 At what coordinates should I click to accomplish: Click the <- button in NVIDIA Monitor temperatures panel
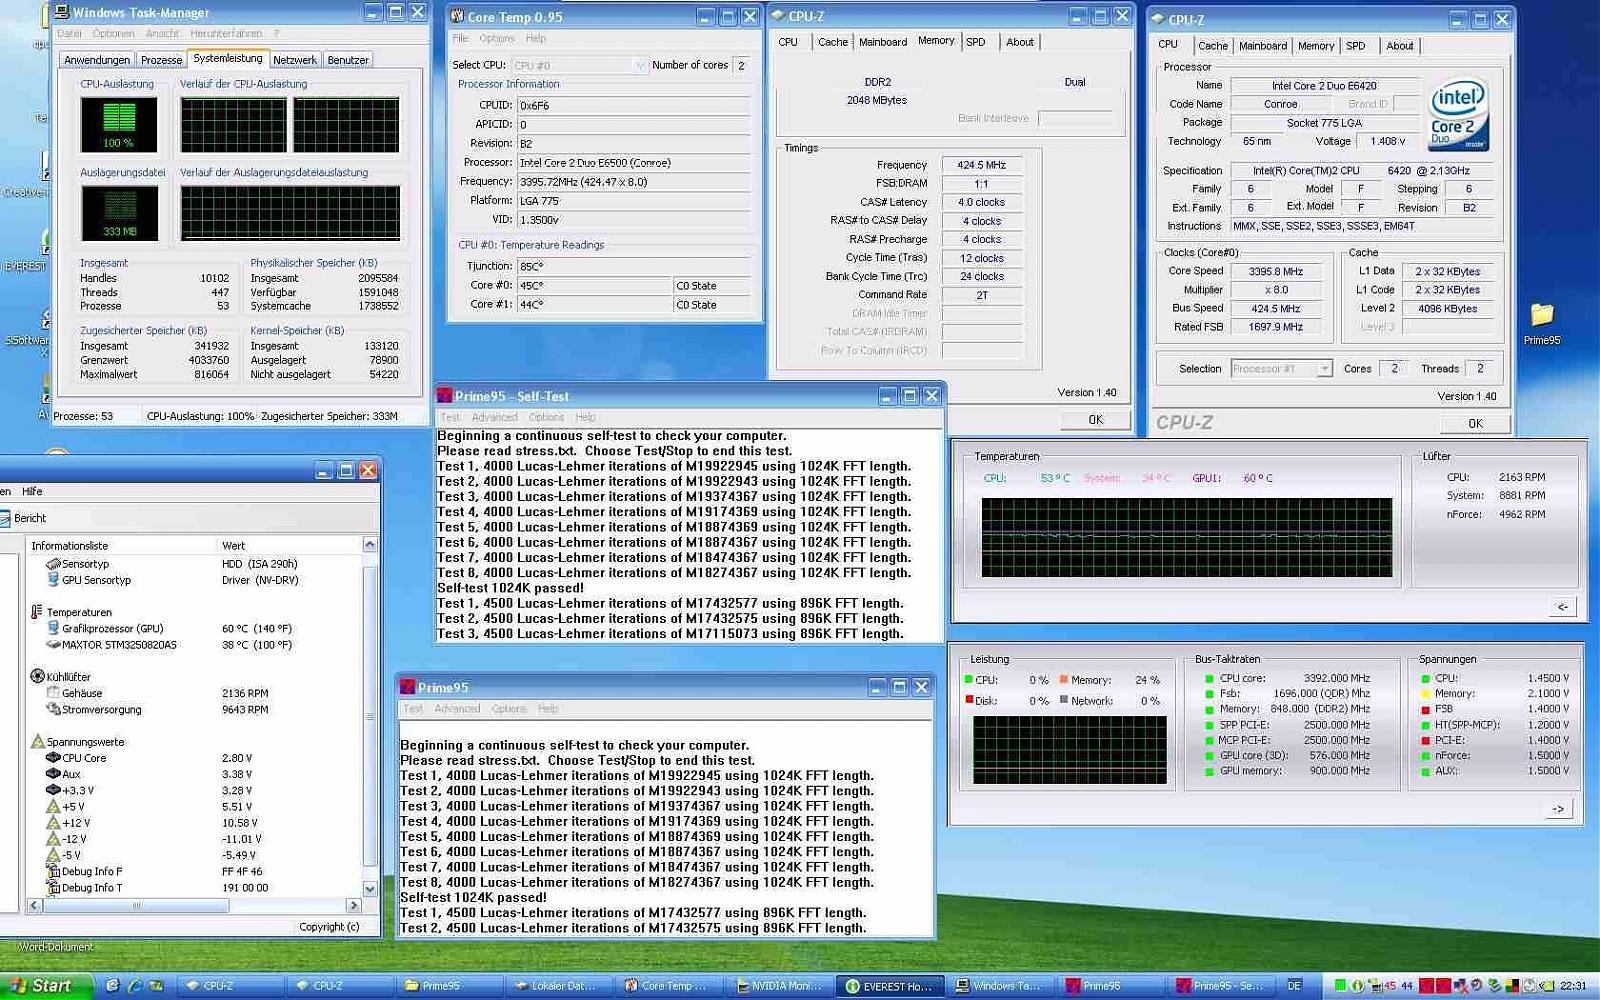click(x=1563, y=607)
